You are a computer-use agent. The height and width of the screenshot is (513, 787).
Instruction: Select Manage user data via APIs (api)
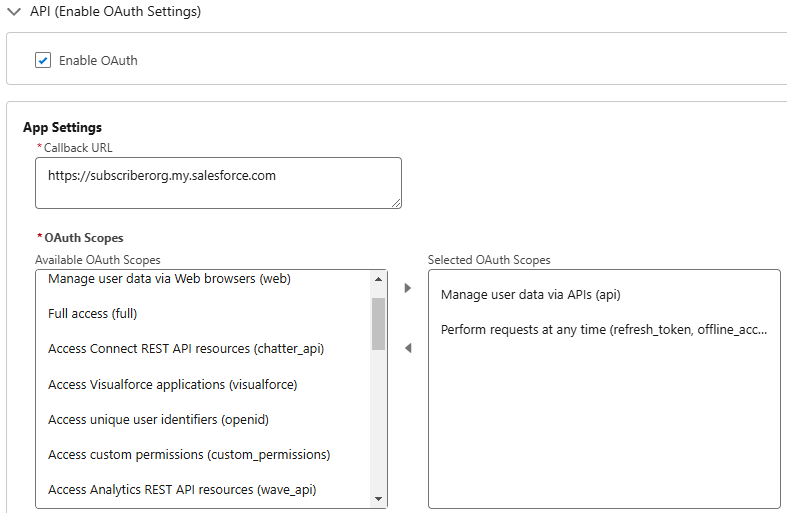[531, 295]
